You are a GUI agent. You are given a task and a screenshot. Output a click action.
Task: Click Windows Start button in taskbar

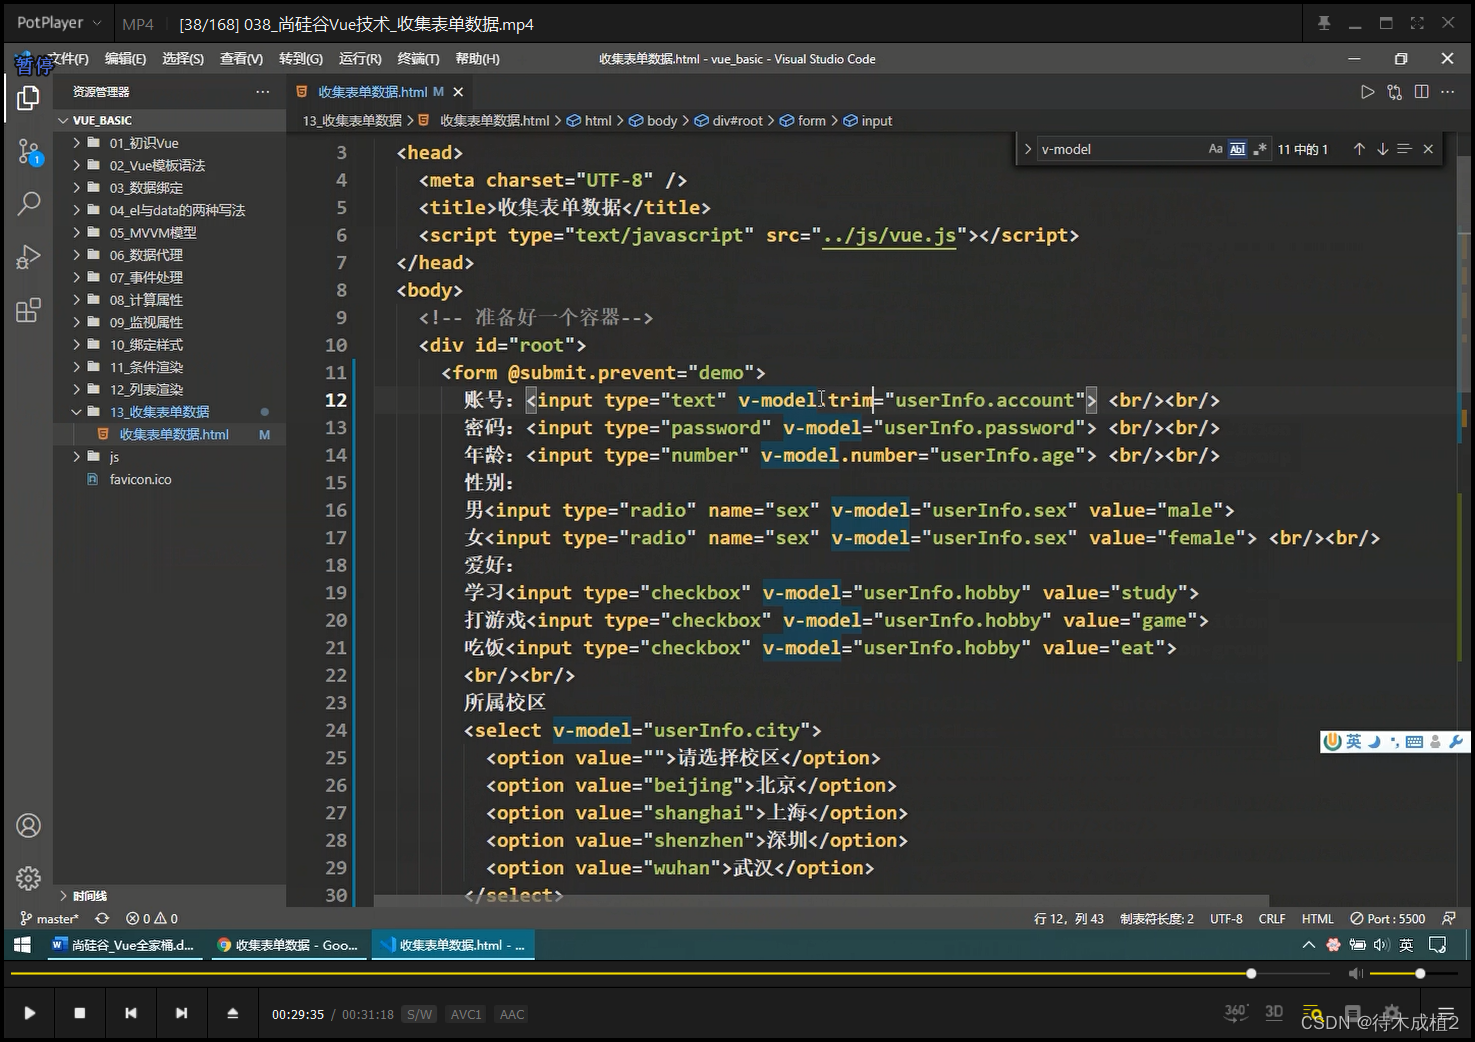(22, 945)
